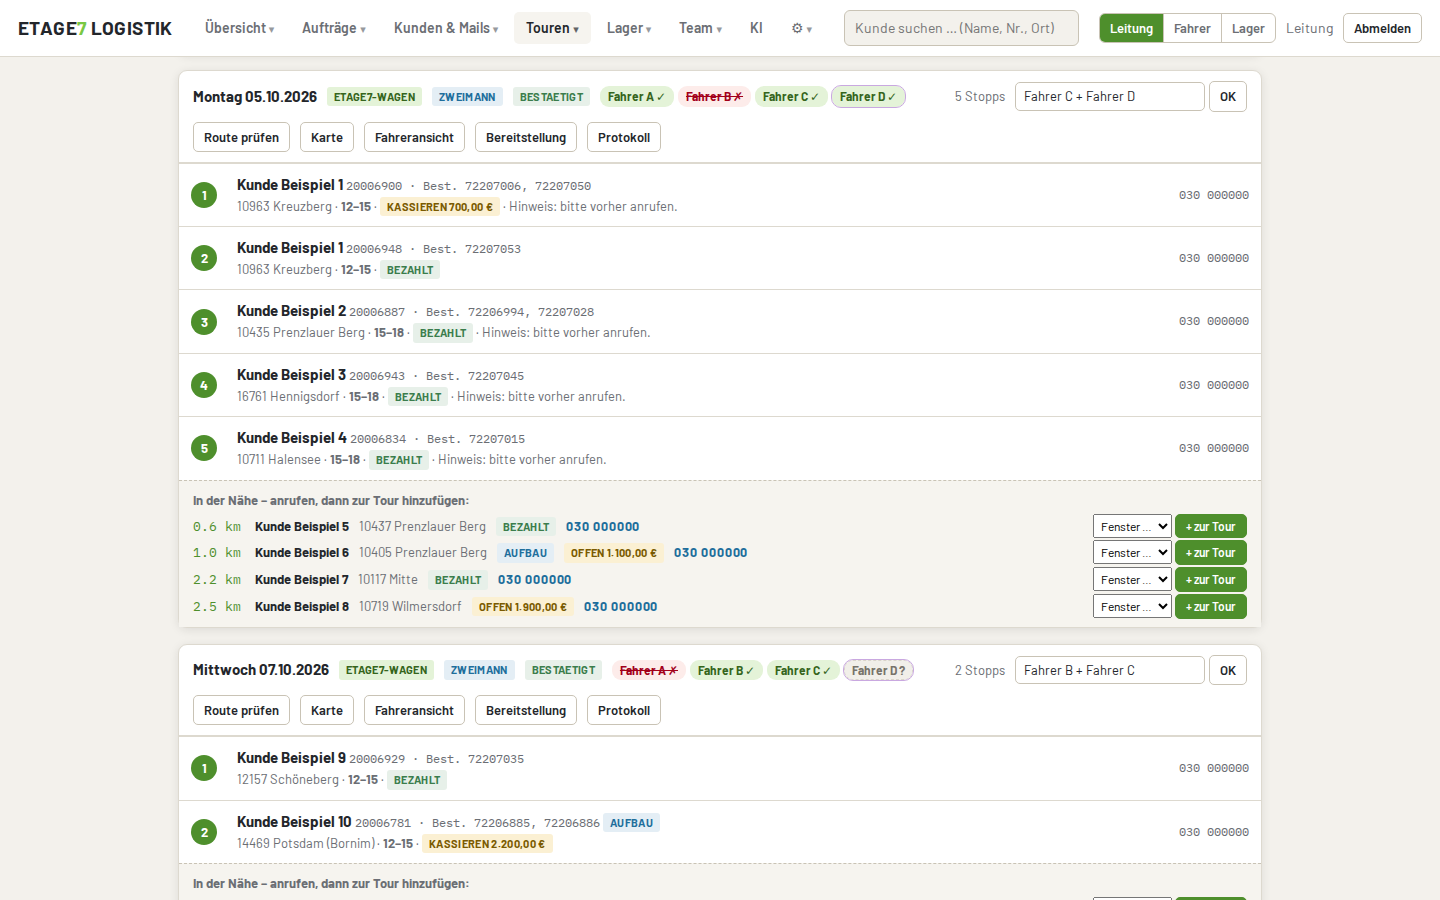Open Karte for Wednesday tour
The image size is (1440, 900).
coord(327,710)
